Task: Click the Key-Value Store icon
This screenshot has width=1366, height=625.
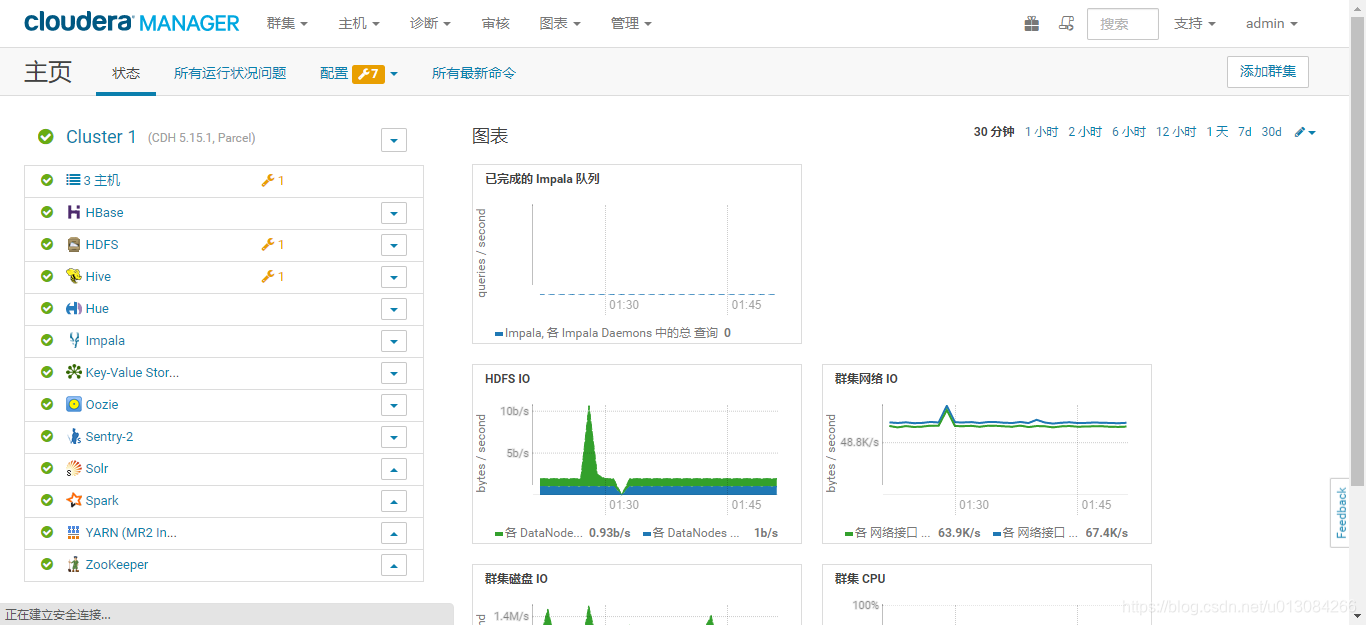Action: pyautogui.click(x=74, y=372)
